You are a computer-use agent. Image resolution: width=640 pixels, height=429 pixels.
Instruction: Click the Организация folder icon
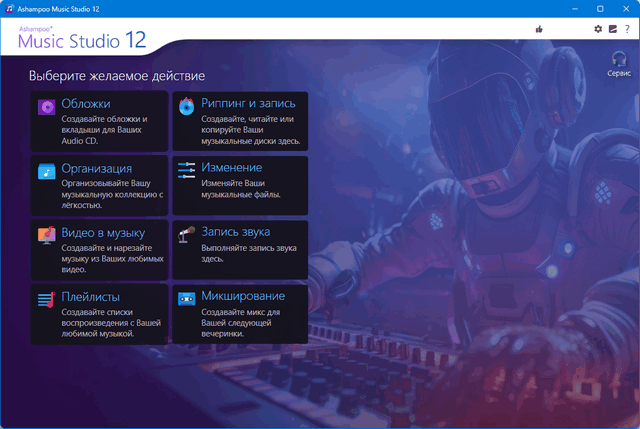pos(46,171)
